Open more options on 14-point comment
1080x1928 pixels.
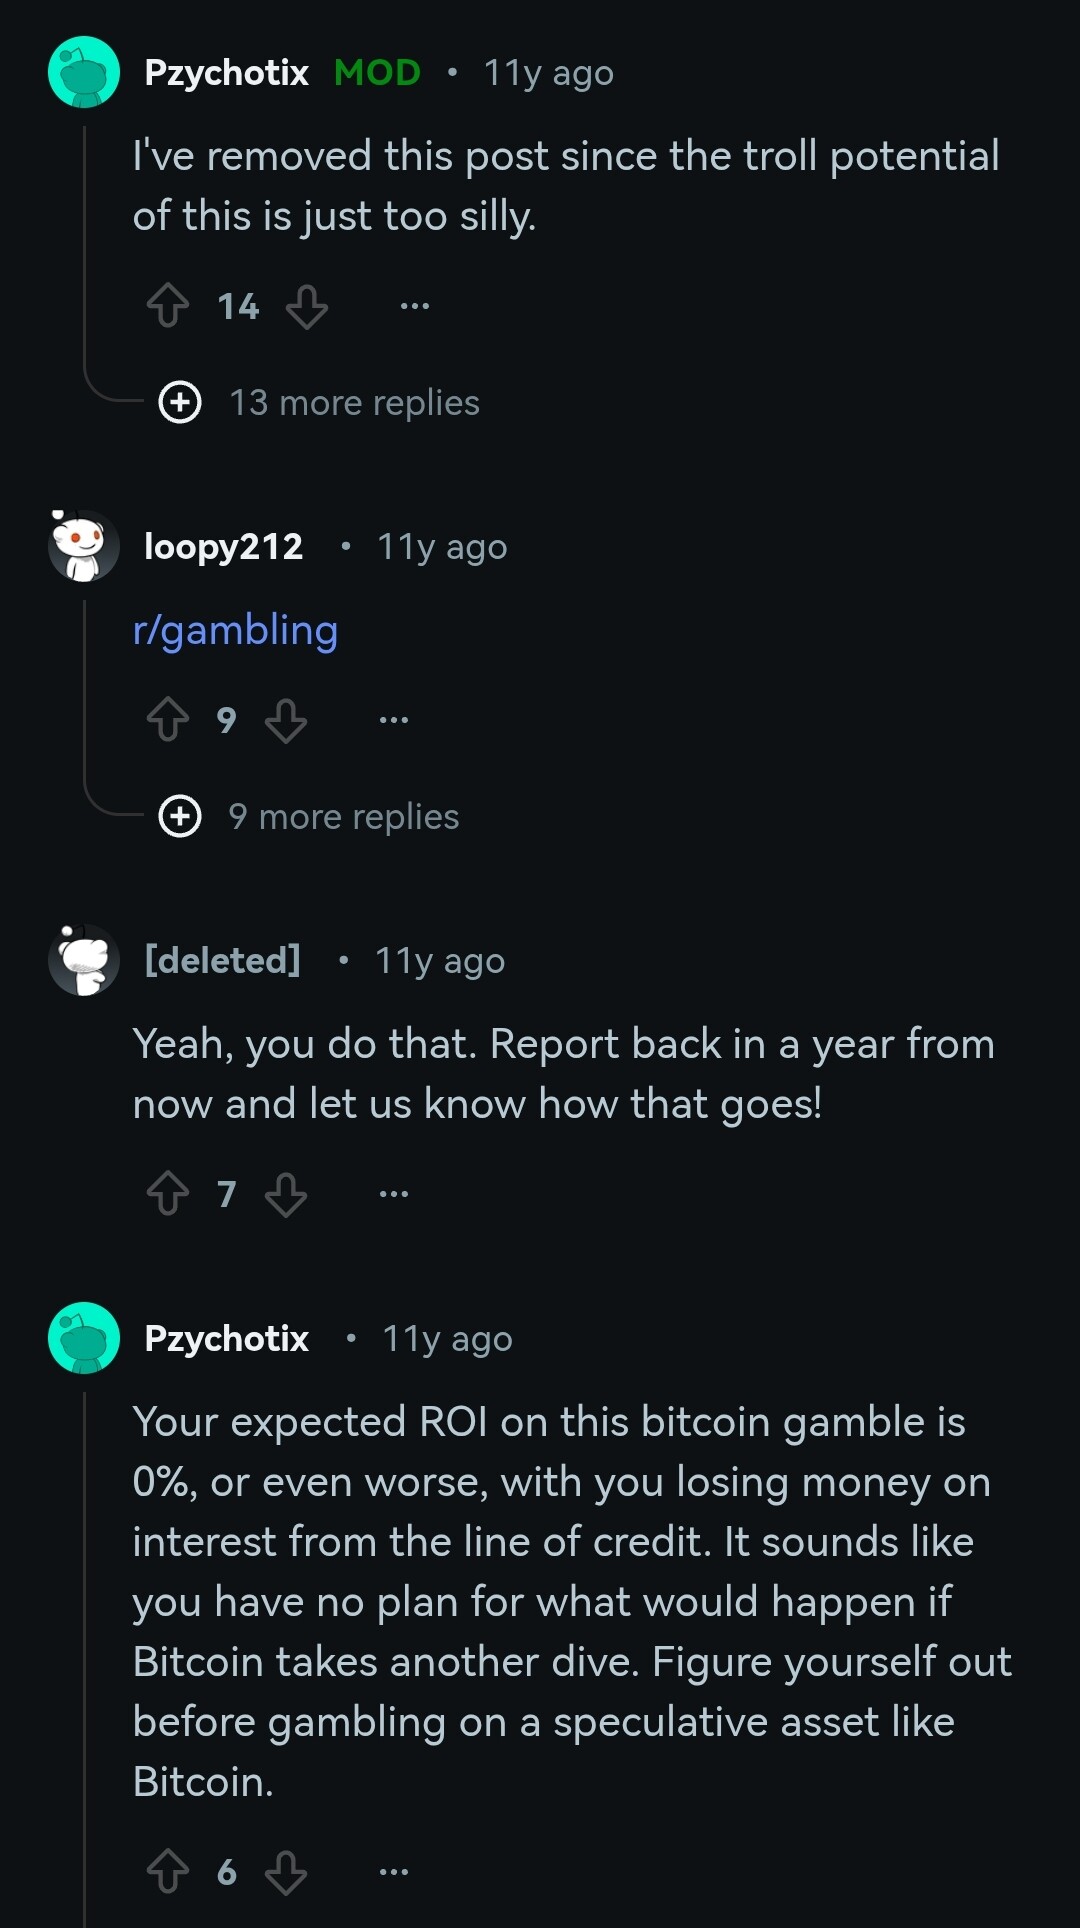(414, 306)
